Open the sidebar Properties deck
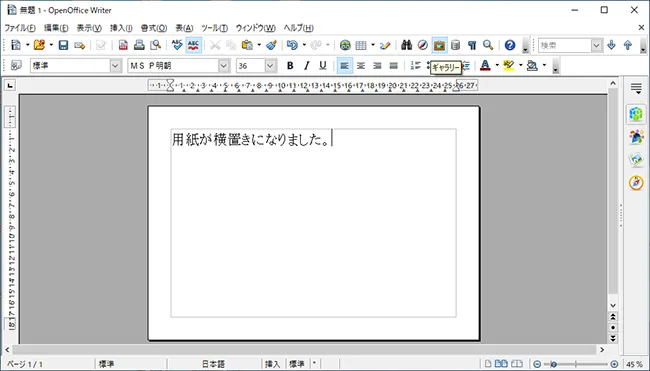The image size is (650, 371). pyautogui.click(x=636, y=114)
